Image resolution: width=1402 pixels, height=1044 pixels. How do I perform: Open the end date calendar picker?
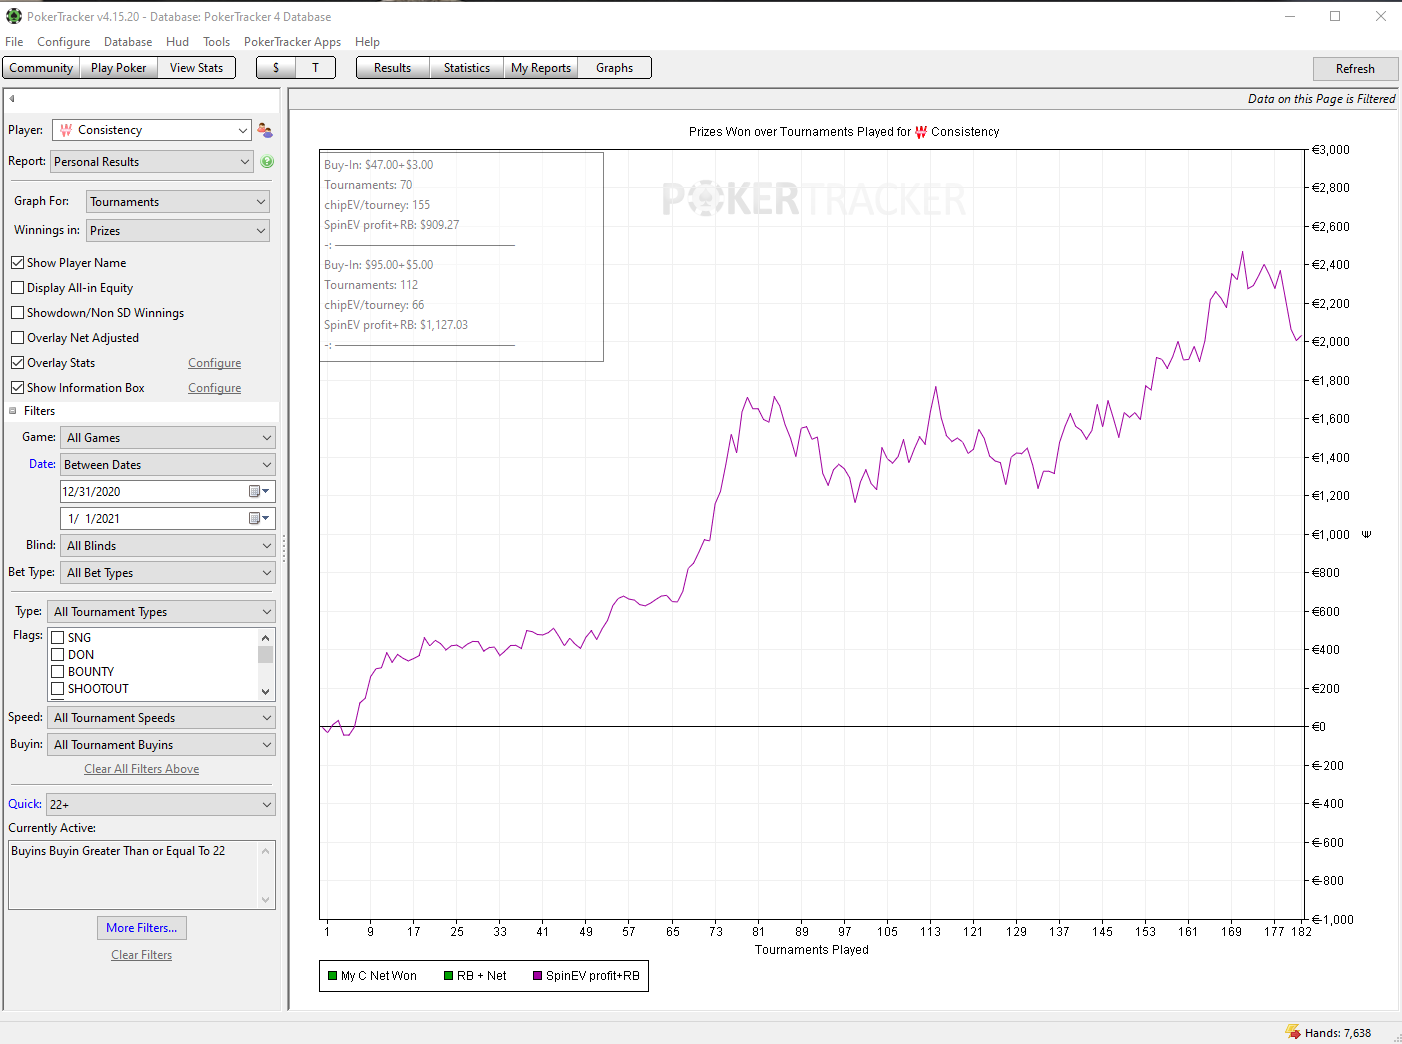coord(259,519)
